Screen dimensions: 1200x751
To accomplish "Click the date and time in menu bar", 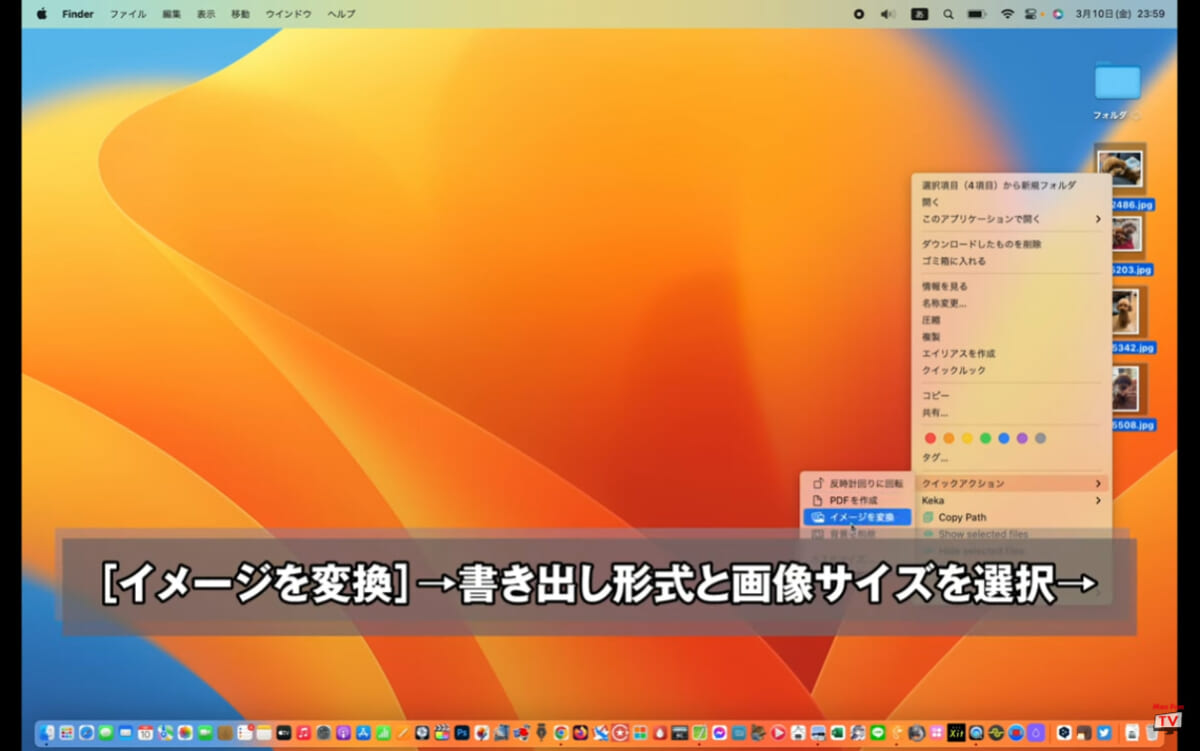I will (x=1120, y=14).
